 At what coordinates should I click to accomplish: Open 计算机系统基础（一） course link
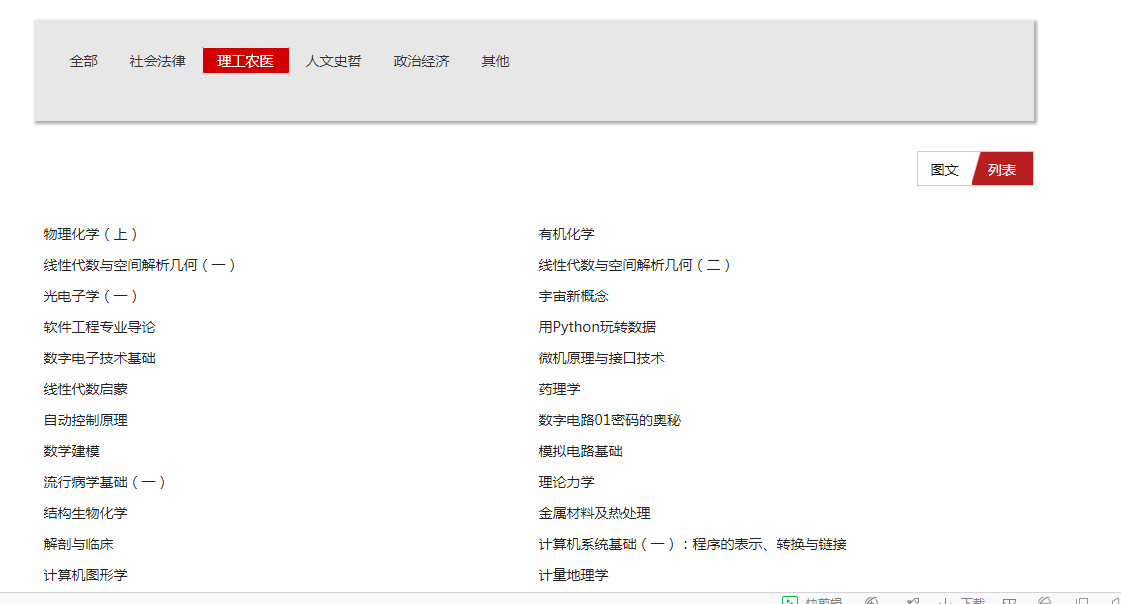click(x=693, y=544)
